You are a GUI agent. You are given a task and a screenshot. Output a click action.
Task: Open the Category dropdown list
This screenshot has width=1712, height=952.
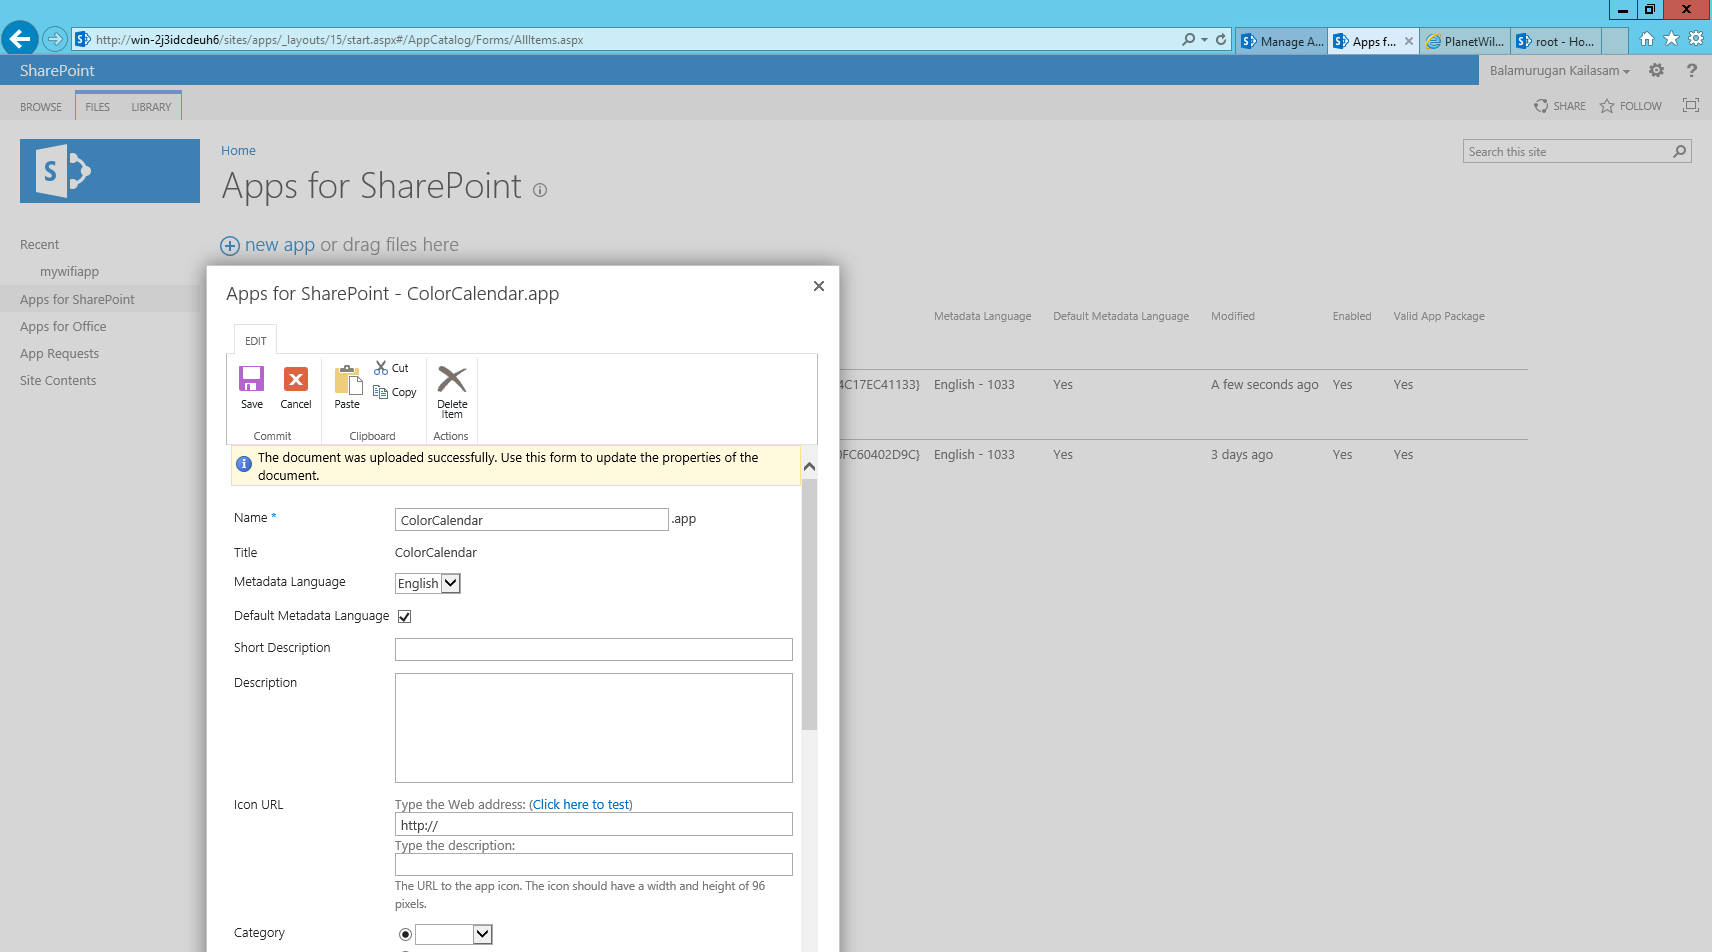[x=454, y=934]
